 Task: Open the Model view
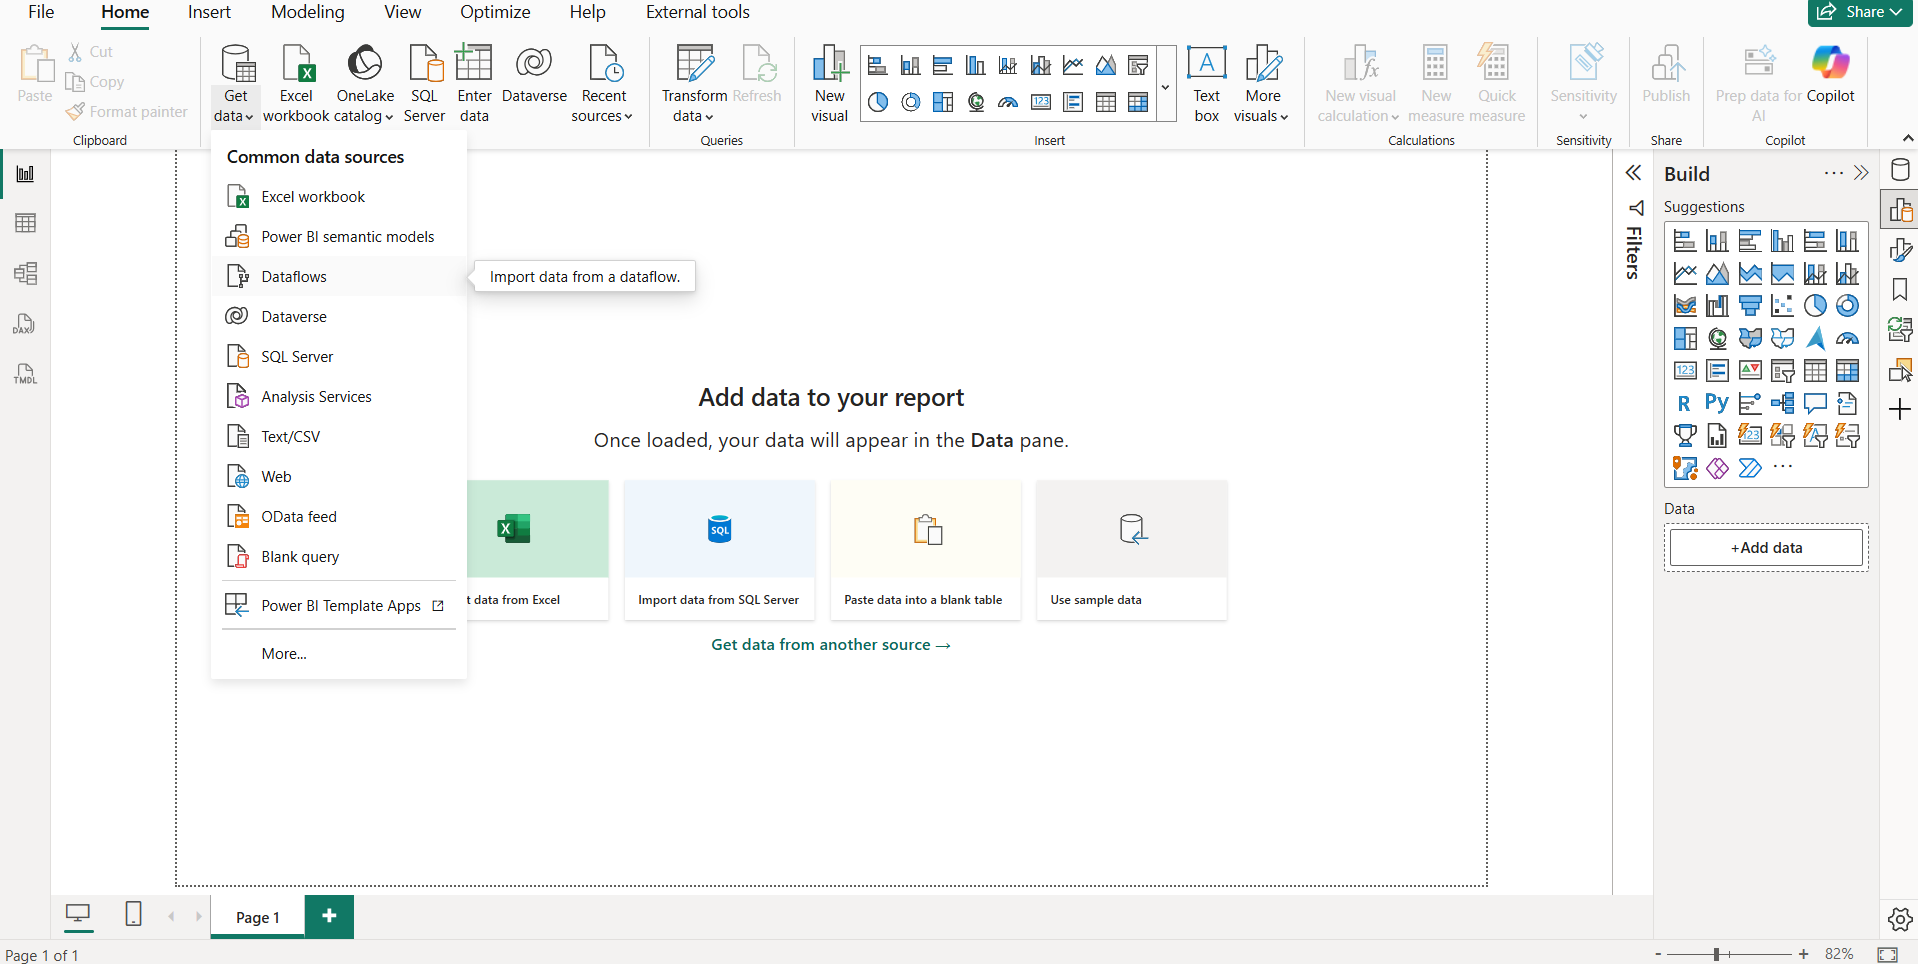tap(24, 273)
